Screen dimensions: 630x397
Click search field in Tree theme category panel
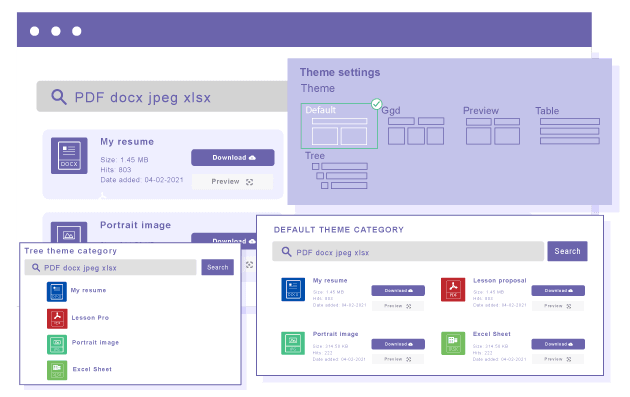click(x=110, y=267)
